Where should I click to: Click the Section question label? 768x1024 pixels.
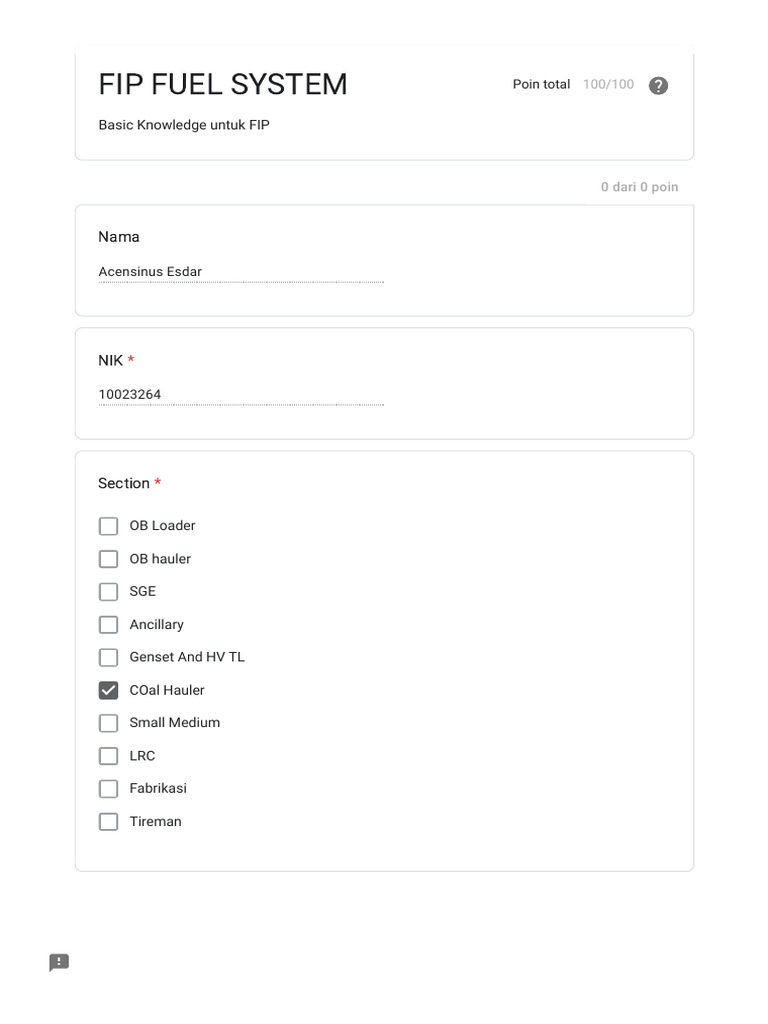124,483
